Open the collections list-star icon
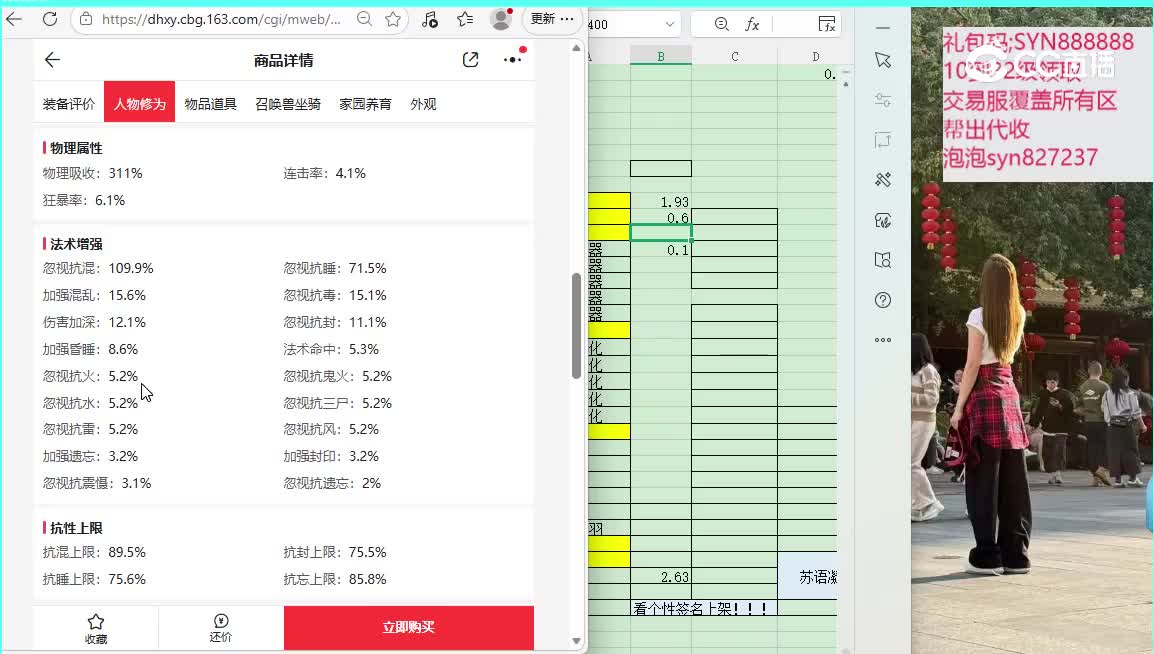The width and height of the screenshot is (1154, 654). click(x=465, y=19)
